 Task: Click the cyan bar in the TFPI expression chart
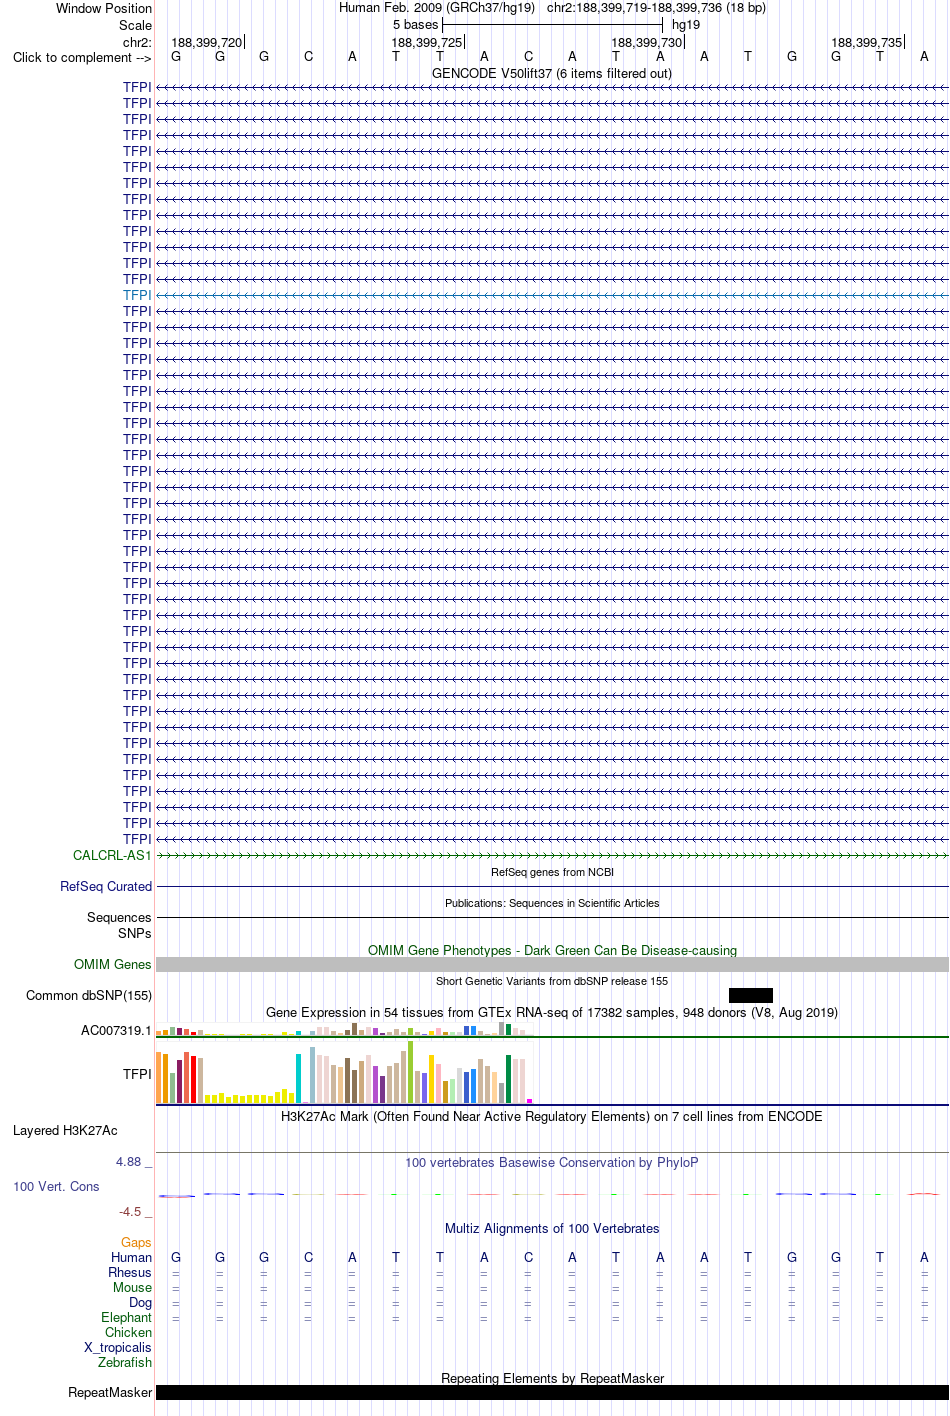coord(298,1078)
